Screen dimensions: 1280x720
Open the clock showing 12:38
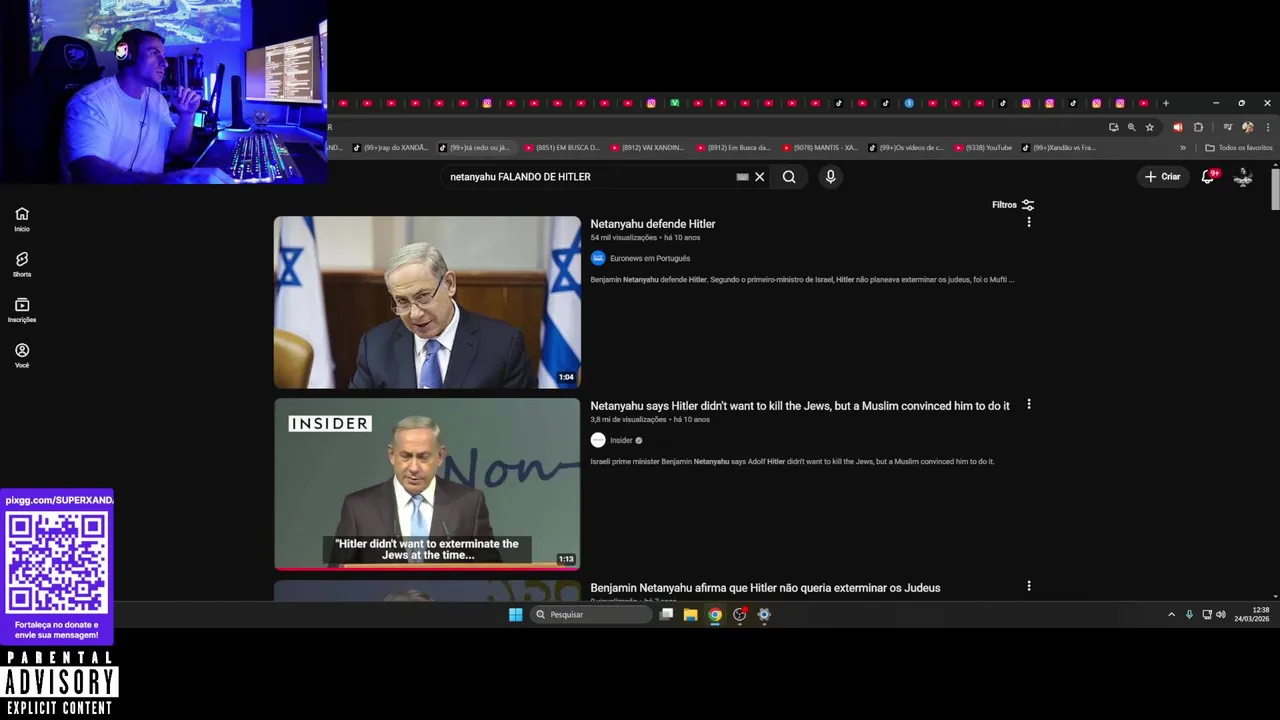pyautogui.click(x=1252, y=614)
